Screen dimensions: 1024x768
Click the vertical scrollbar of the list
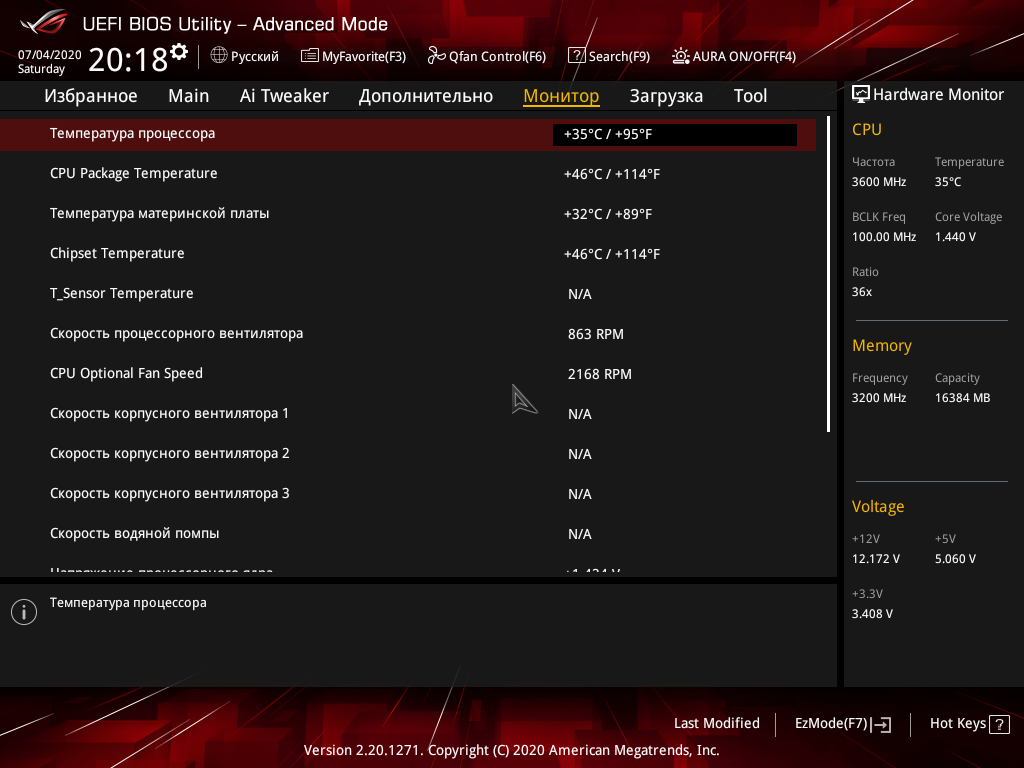click(828, 274)
